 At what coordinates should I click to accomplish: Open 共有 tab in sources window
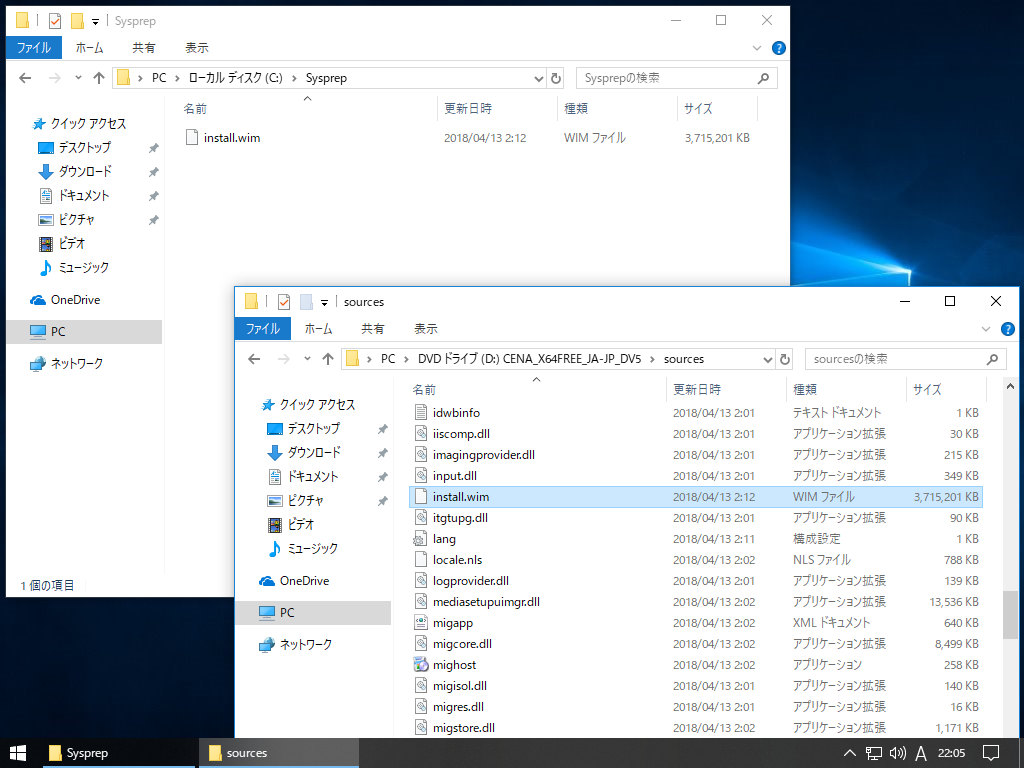(x=373, y=328)
